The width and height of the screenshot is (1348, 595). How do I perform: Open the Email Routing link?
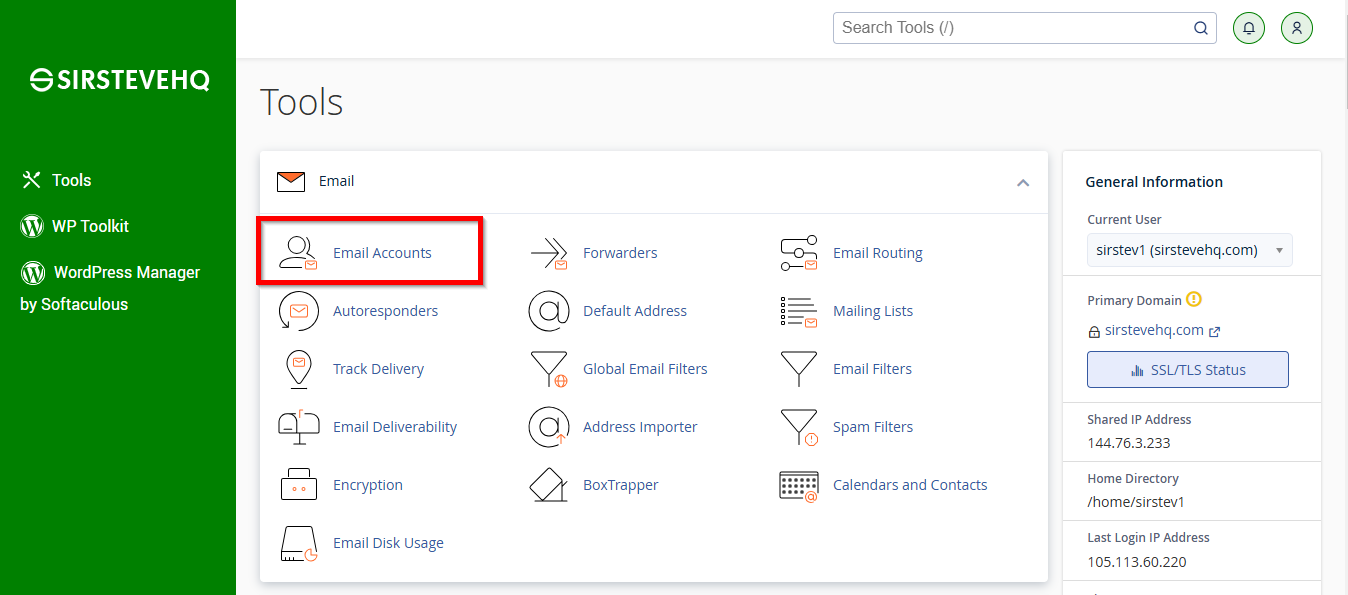pos(878,253)
